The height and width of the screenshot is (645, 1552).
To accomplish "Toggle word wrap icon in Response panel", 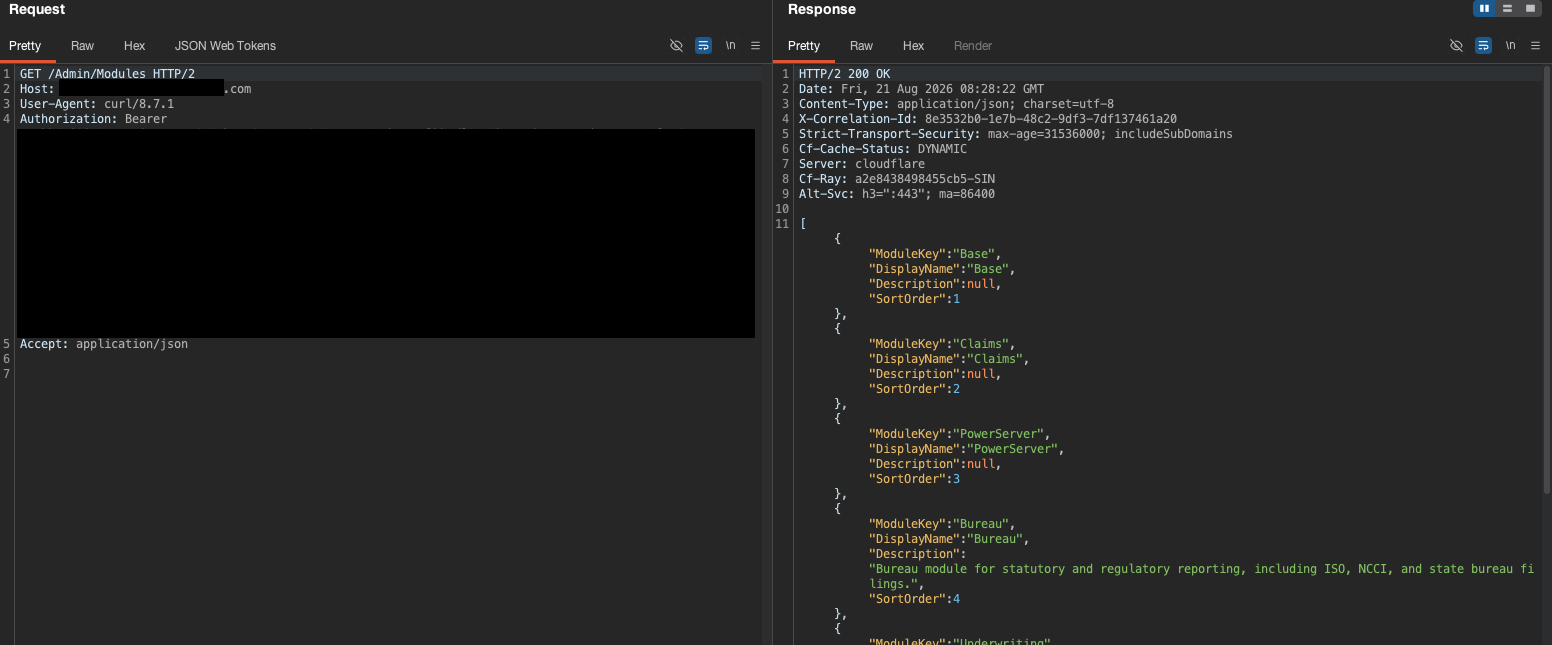I will pyautogui.click(x=1483, y=46).
